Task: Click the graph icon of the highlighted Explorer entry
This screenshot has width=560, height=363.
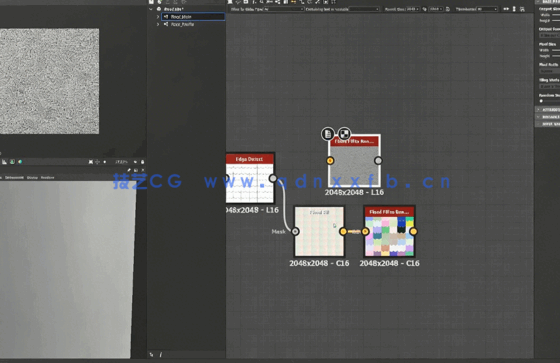Action: [x=166, y=16]
